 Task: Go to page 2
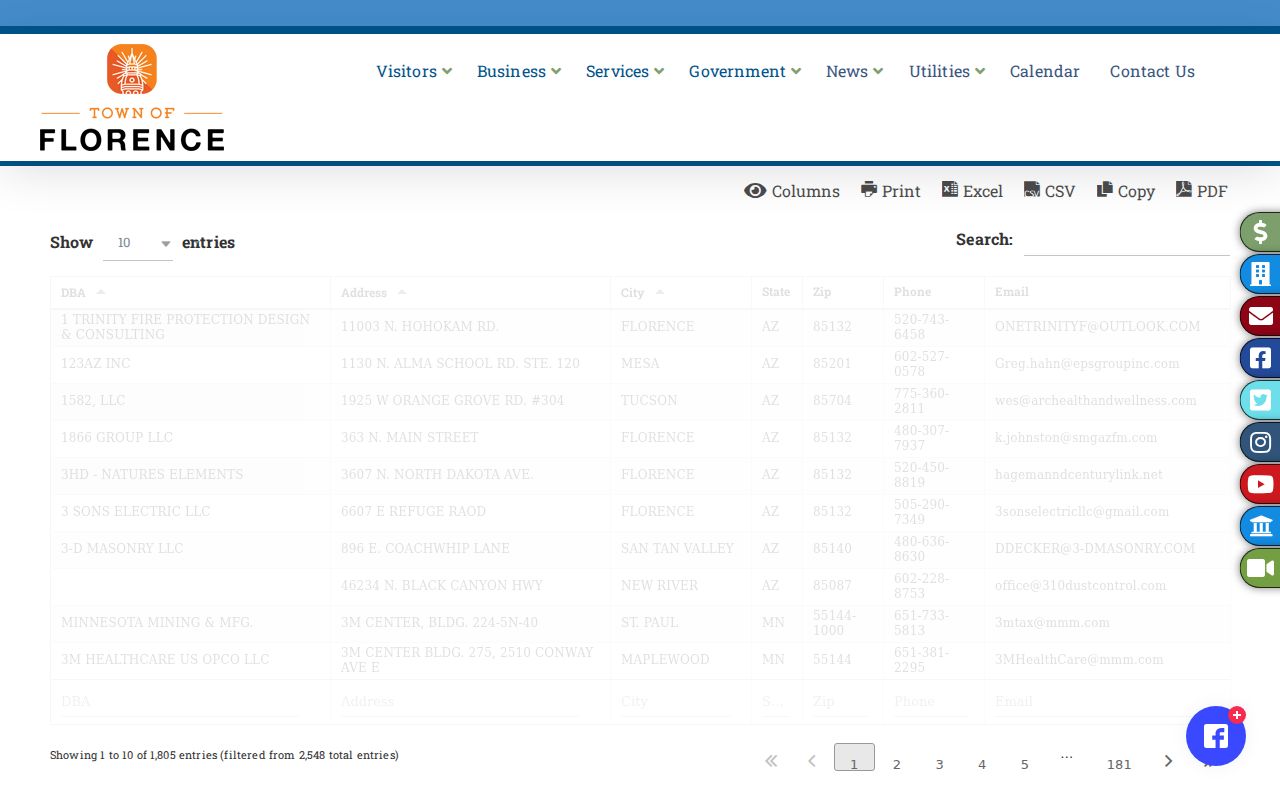[897, 764]
